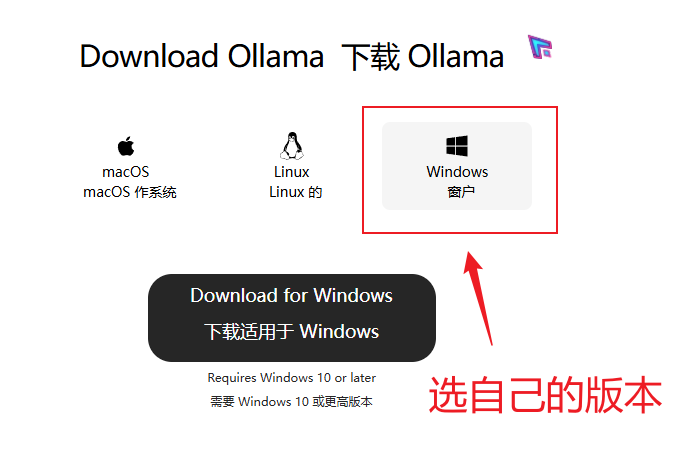
Task: Click the red rectangle border around Windows
Action: coord(460,107)
